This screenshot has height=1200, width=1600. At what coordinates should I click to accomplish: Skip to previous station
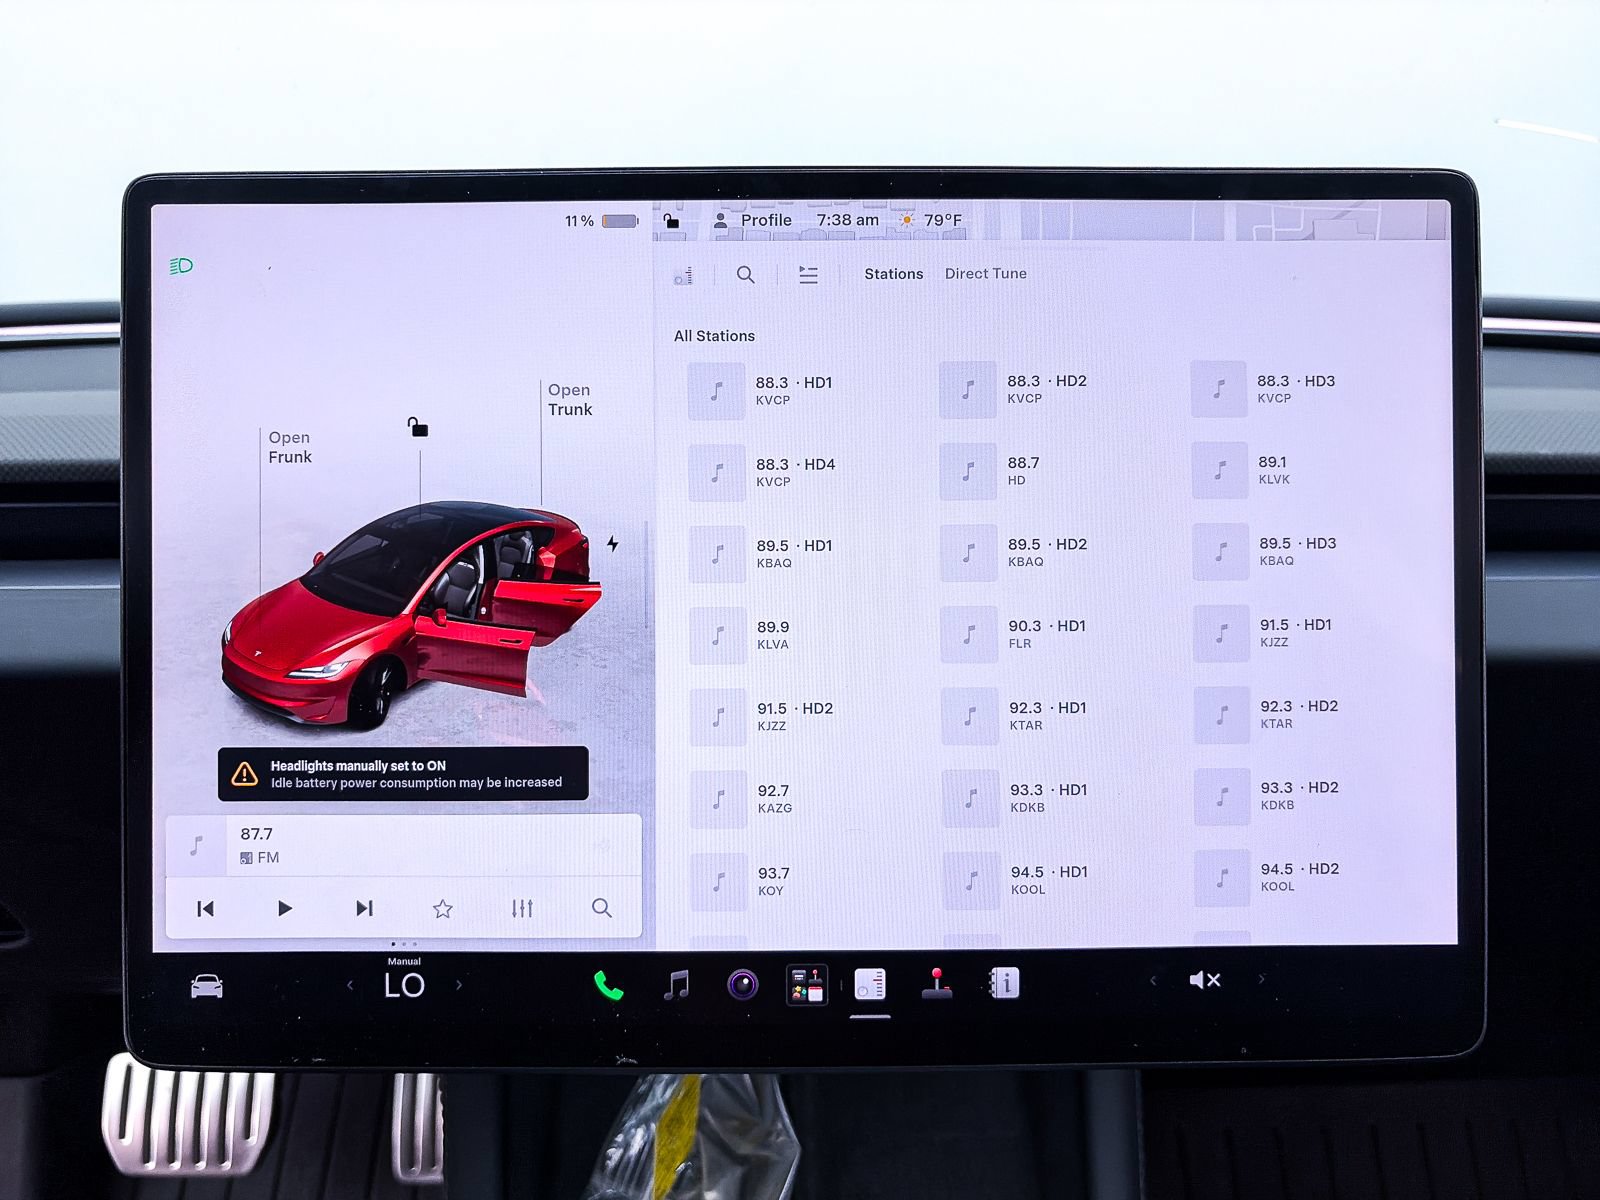pyautogui.click(x=205, y=908)
